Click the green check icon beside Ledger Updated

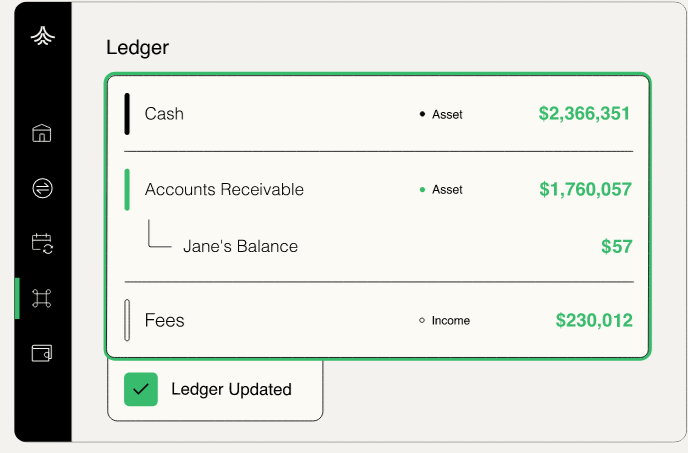tap(141, 389)
